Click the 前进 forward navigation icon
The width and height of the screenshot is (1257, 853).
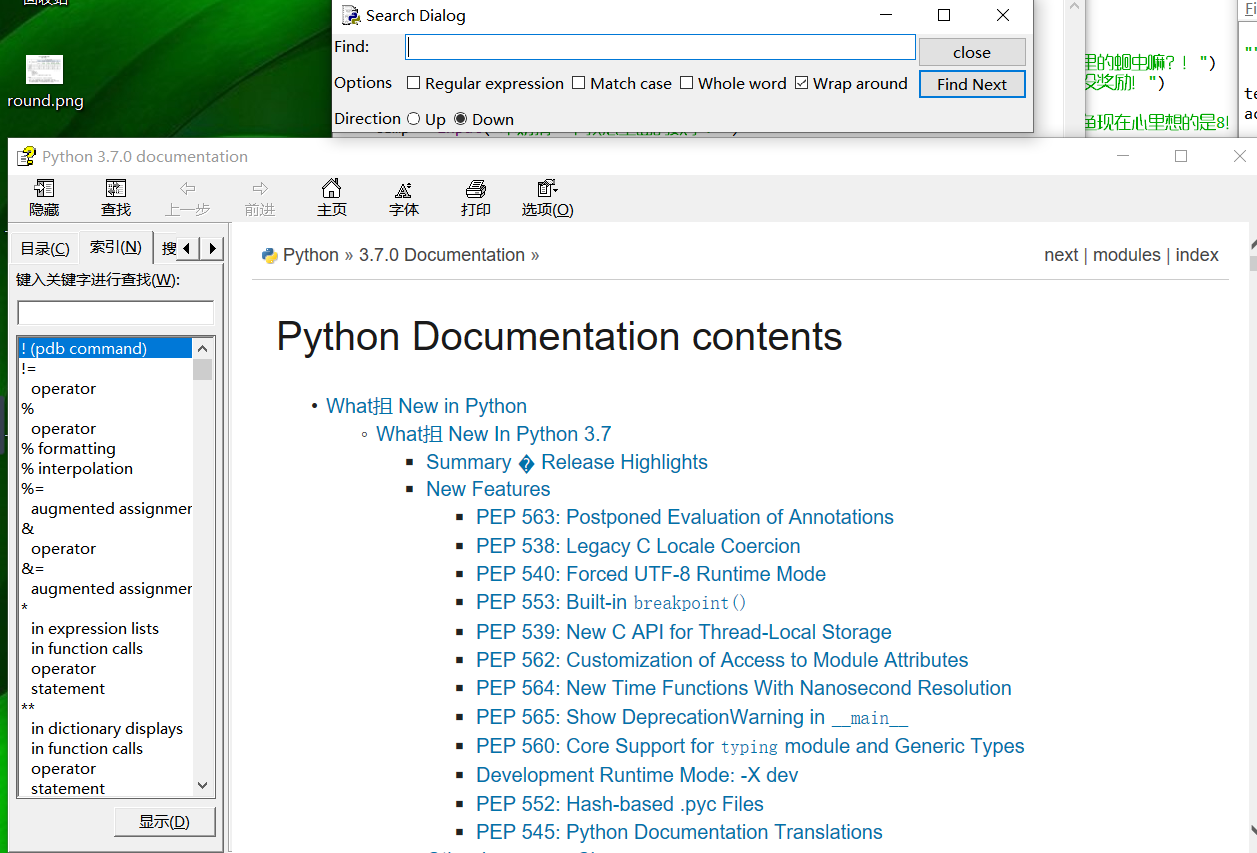tap(259, 197)
